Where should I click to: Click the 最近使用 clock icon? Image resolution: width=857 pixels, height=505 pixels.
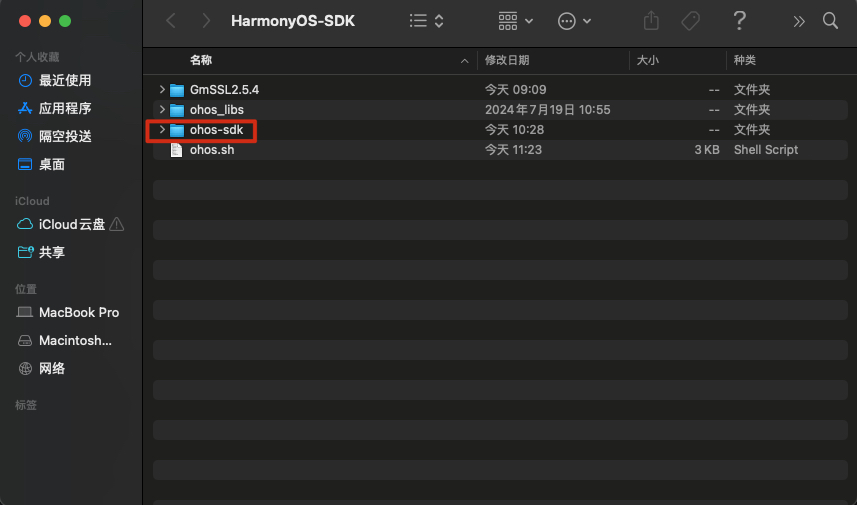(x=25, y=80)
